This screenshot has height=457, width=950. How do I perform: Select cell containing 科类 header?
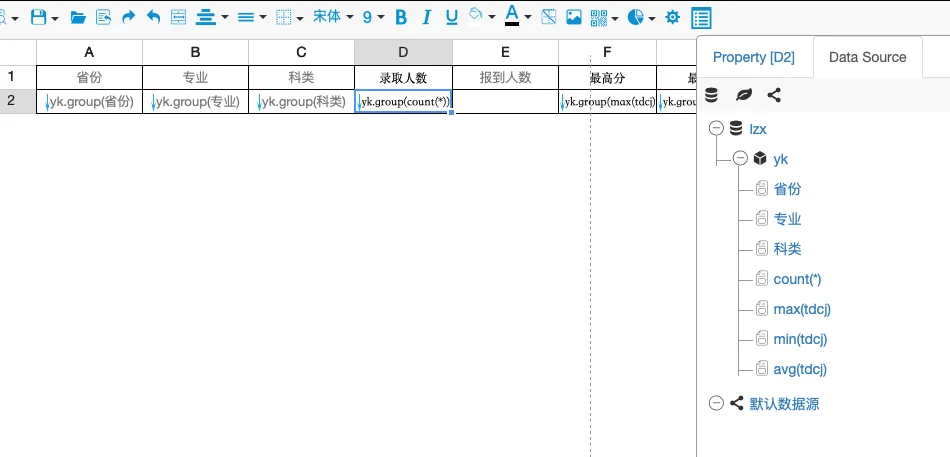[x=301, y=77]
